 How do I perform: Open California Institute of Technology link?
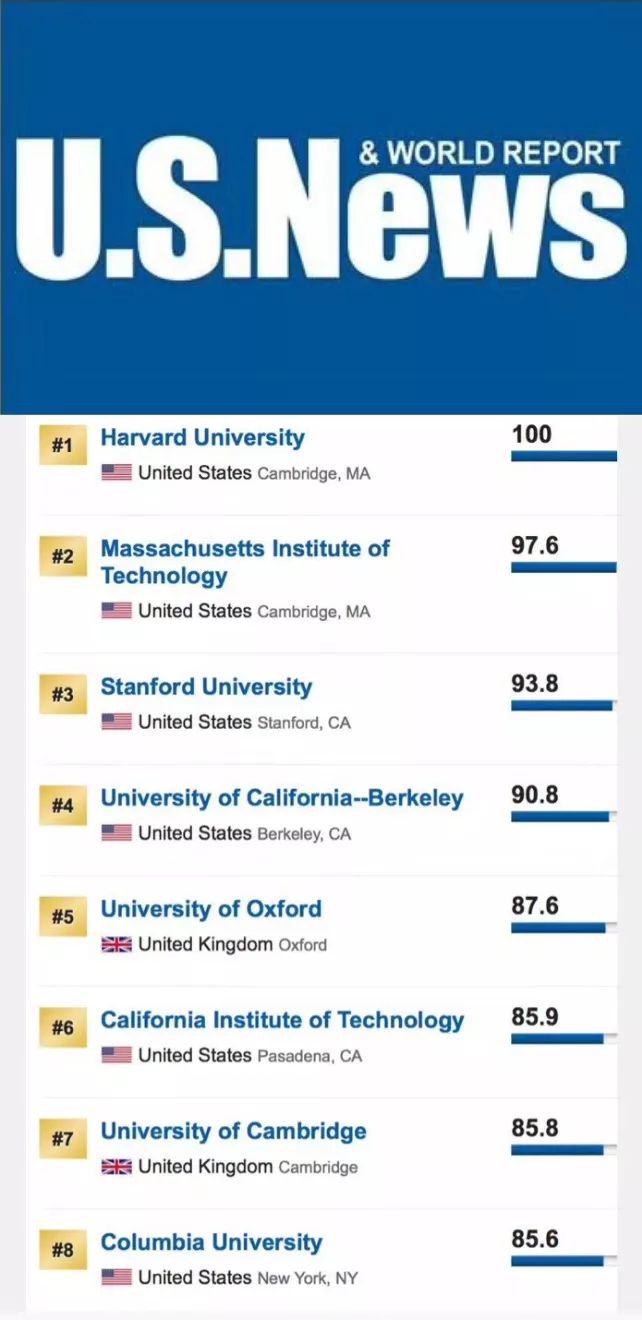(282, 1020)
